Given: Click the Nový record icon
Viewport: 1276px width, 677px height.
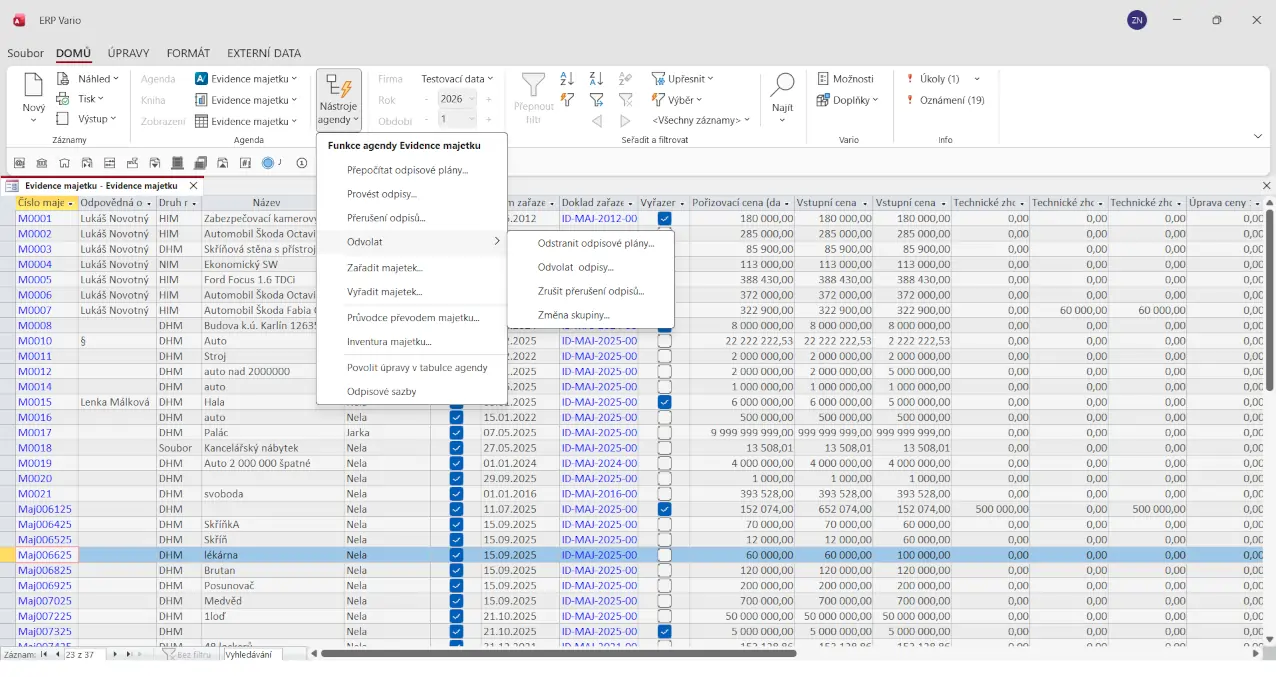Looking at the screenshot, I should click(33, 86).
